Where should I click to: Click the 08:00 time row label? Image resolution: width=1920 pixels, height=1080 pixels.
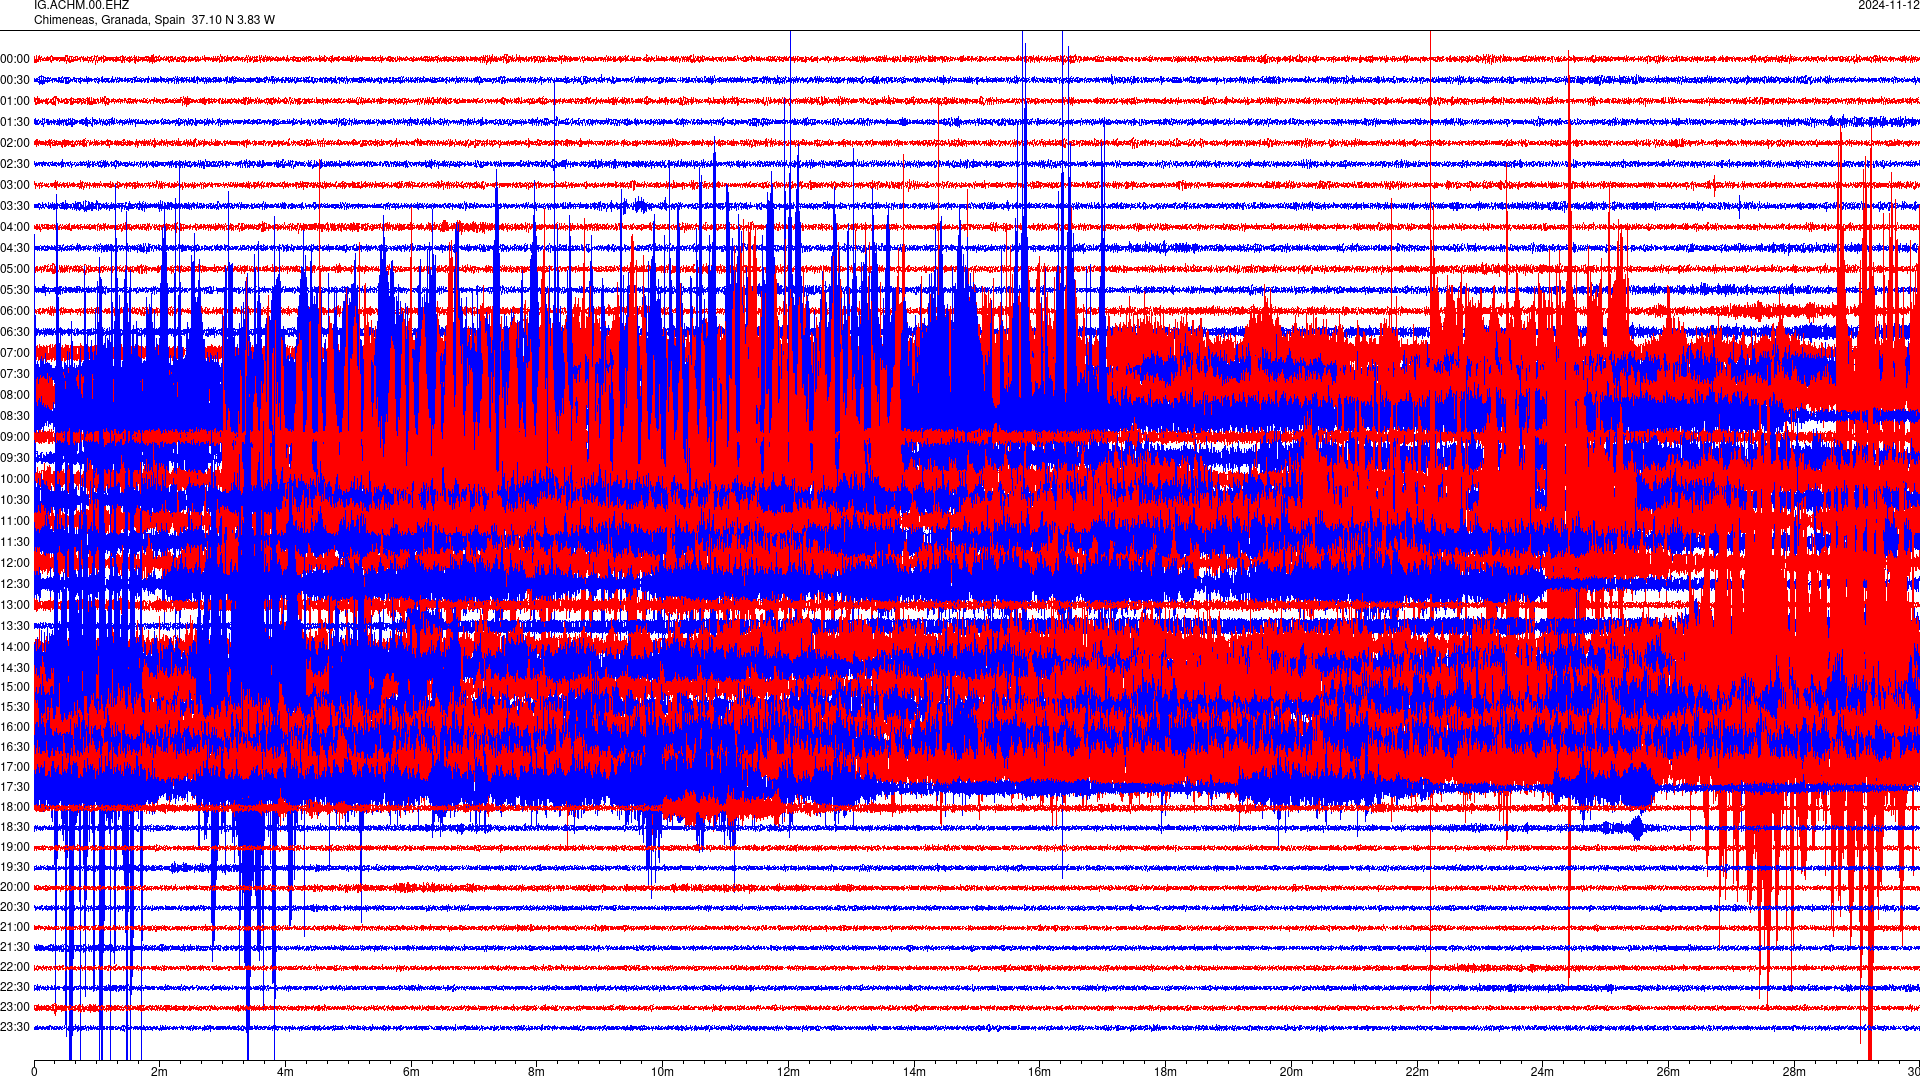click(x=15, y=395)
